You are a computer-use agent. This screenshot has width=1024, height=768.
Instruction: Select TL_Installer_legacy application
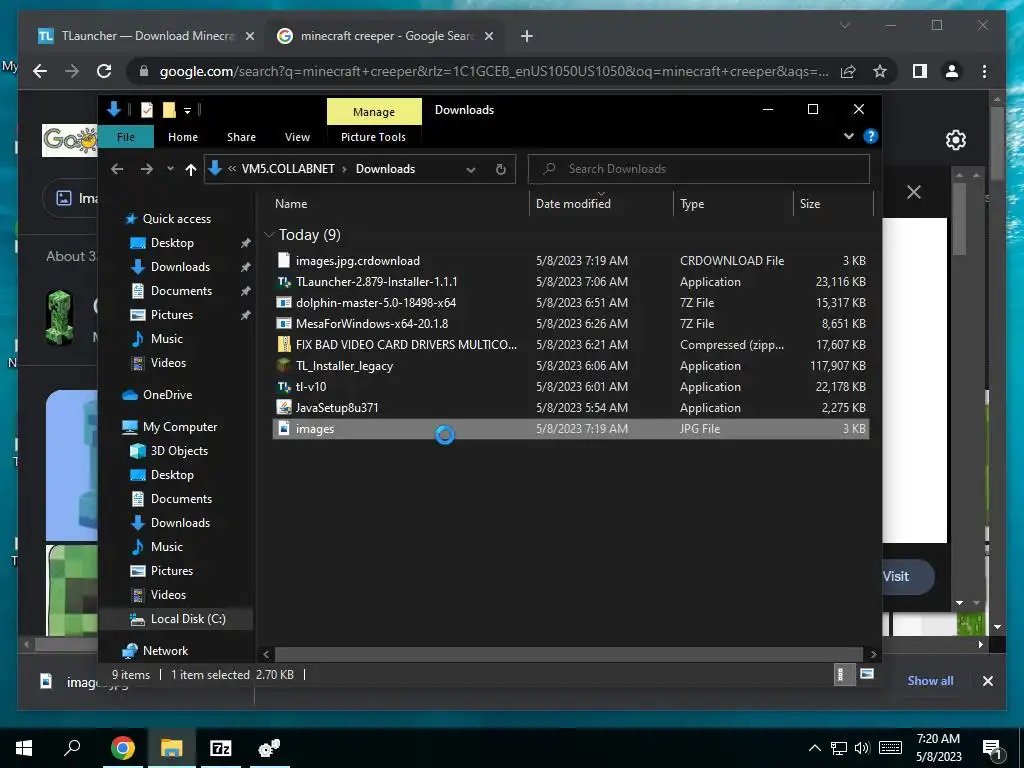click(570, 366)
